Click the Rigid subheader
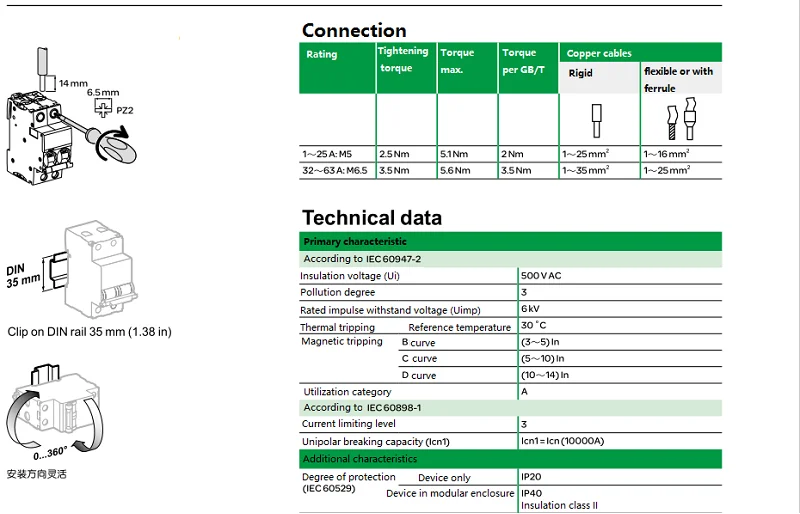 (599, 78)
